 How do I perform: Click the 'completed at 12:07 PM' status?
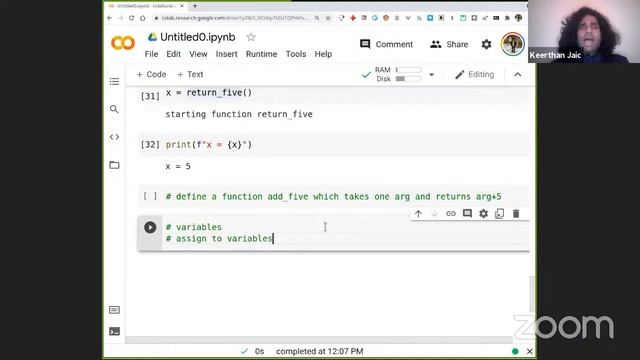[x=320, y=351]
